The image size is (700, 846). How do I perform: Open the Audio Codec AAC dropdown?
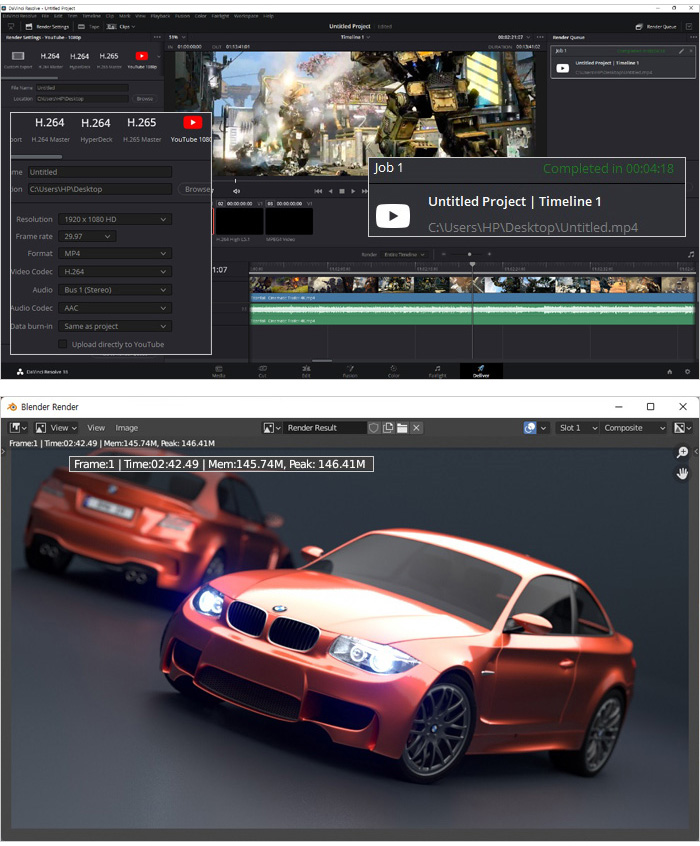pyautogui.click(x=114, y=308)
